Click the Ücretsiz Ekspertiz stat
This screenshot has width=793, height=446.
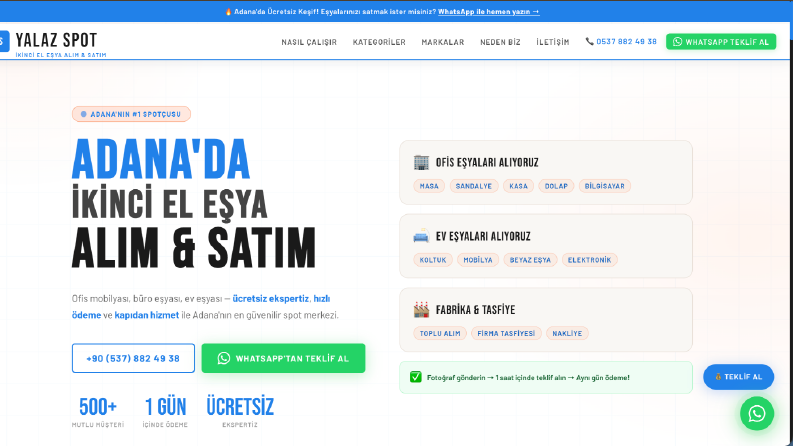coord(240,412)
